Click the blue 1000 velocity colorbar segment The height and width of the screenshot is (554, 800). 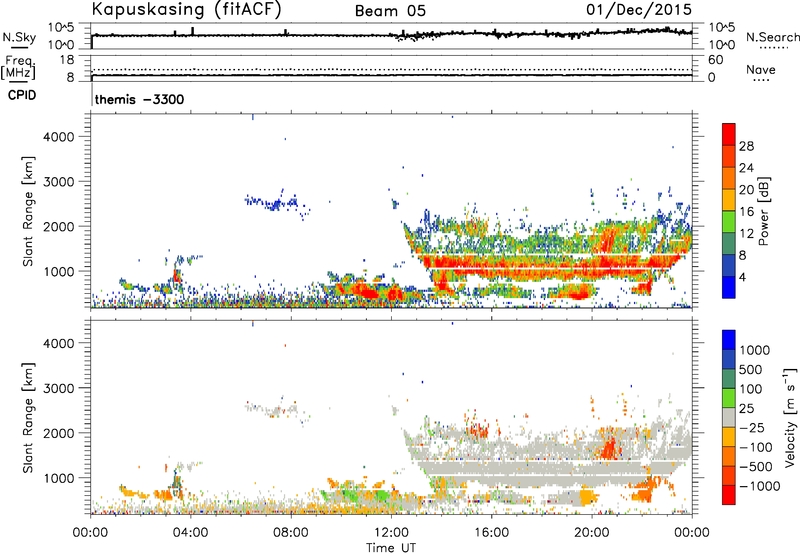[729, 340]
